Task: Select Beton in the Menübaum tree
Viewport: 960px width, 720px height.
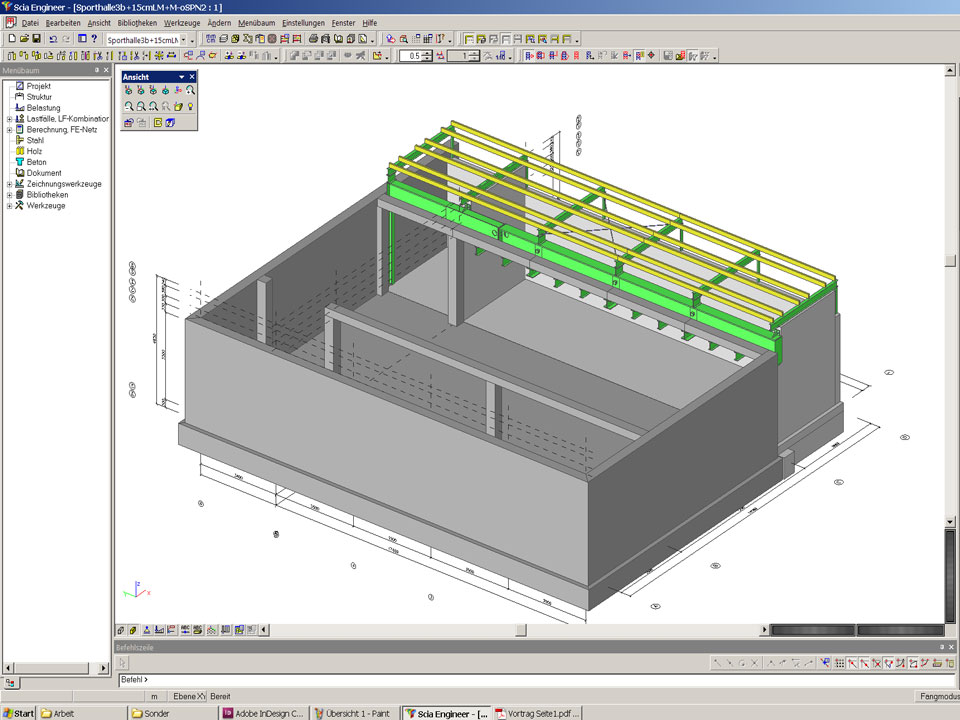Action: coord(36,162)
